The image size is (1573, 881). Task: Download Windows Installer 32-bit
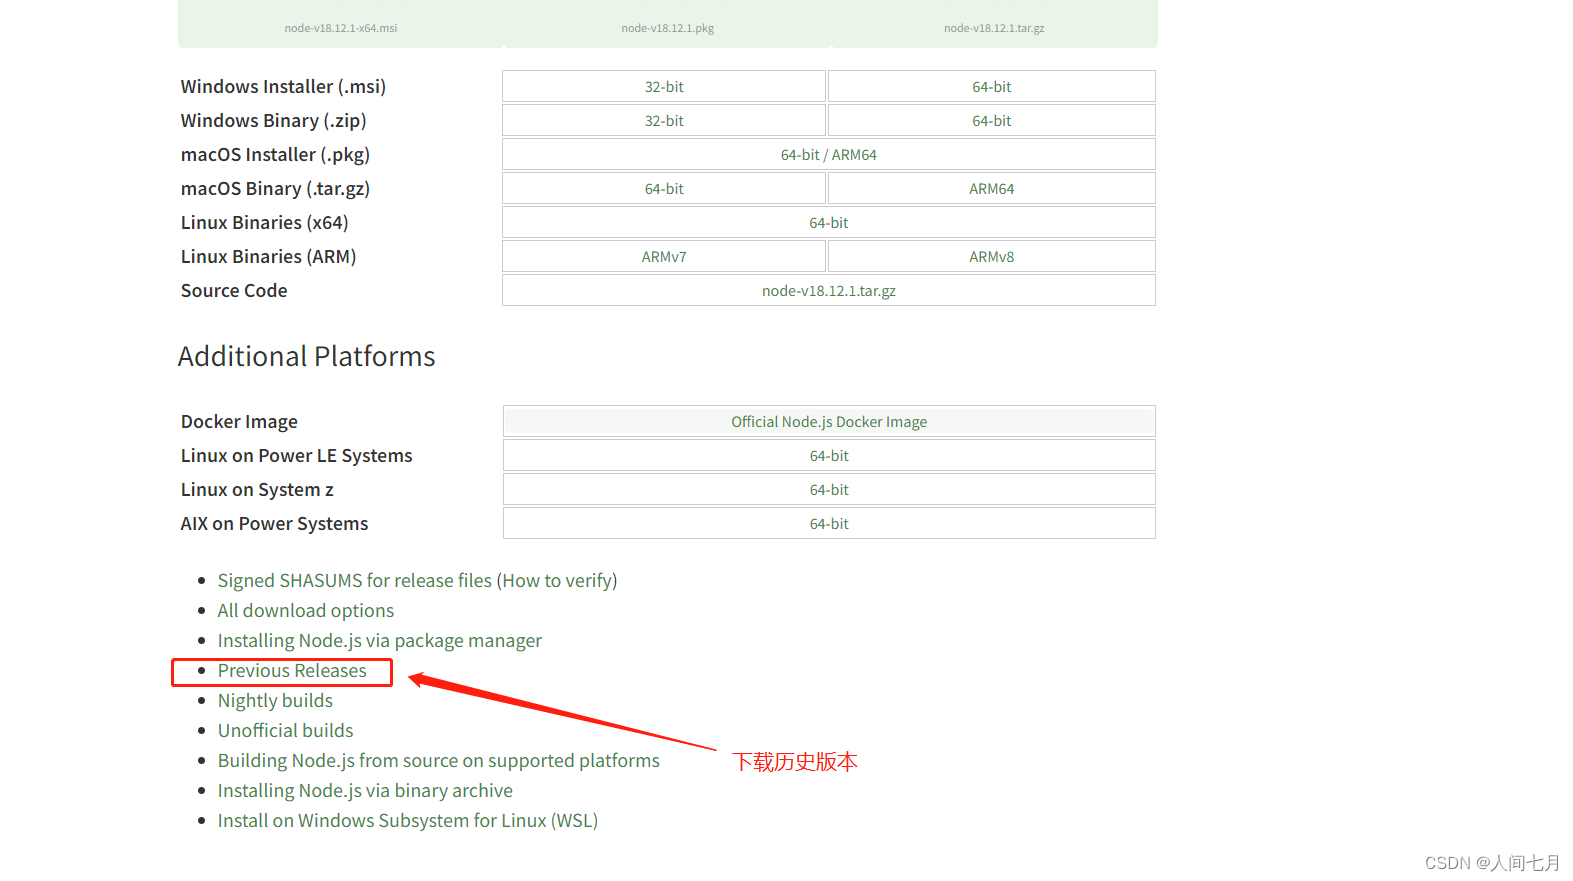[664, 87]
